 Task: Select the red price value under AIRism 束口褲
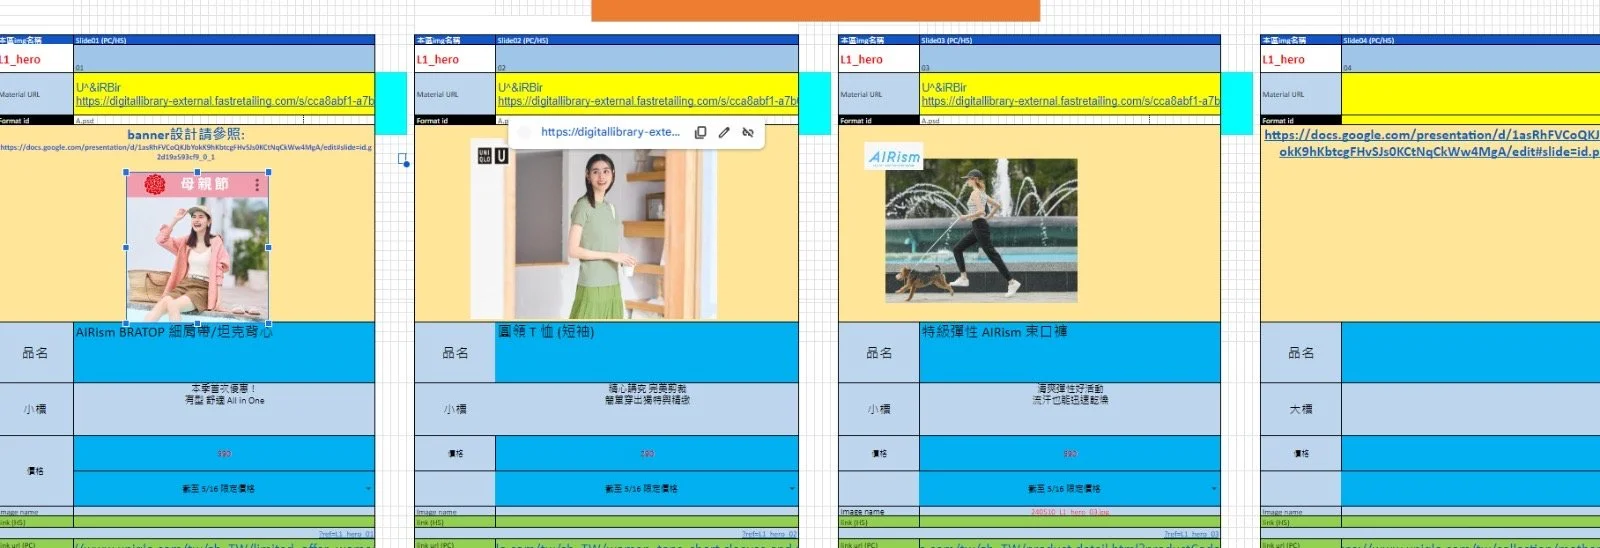click(1070, 454)
